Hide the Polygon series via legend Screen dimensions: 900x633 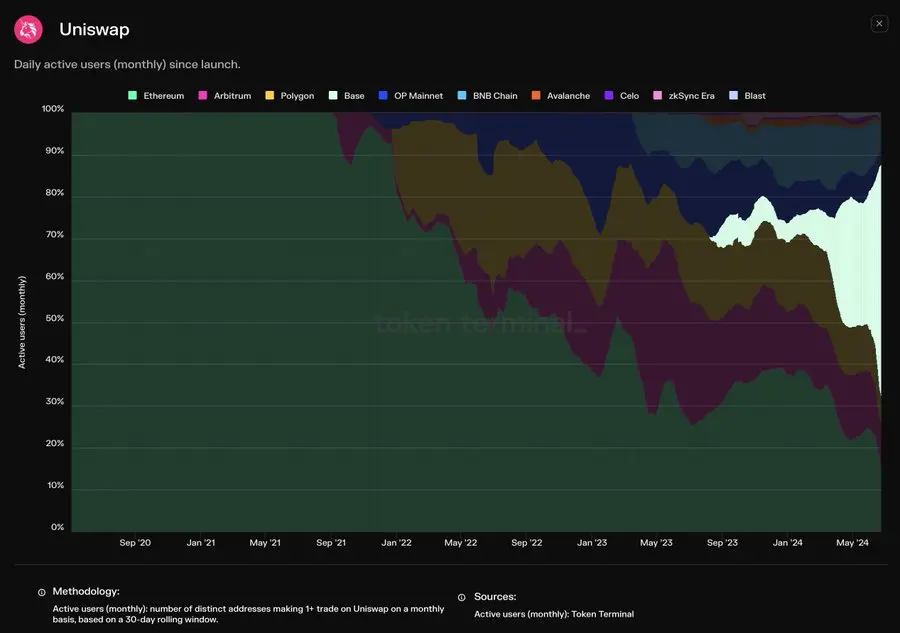point(290,96)
